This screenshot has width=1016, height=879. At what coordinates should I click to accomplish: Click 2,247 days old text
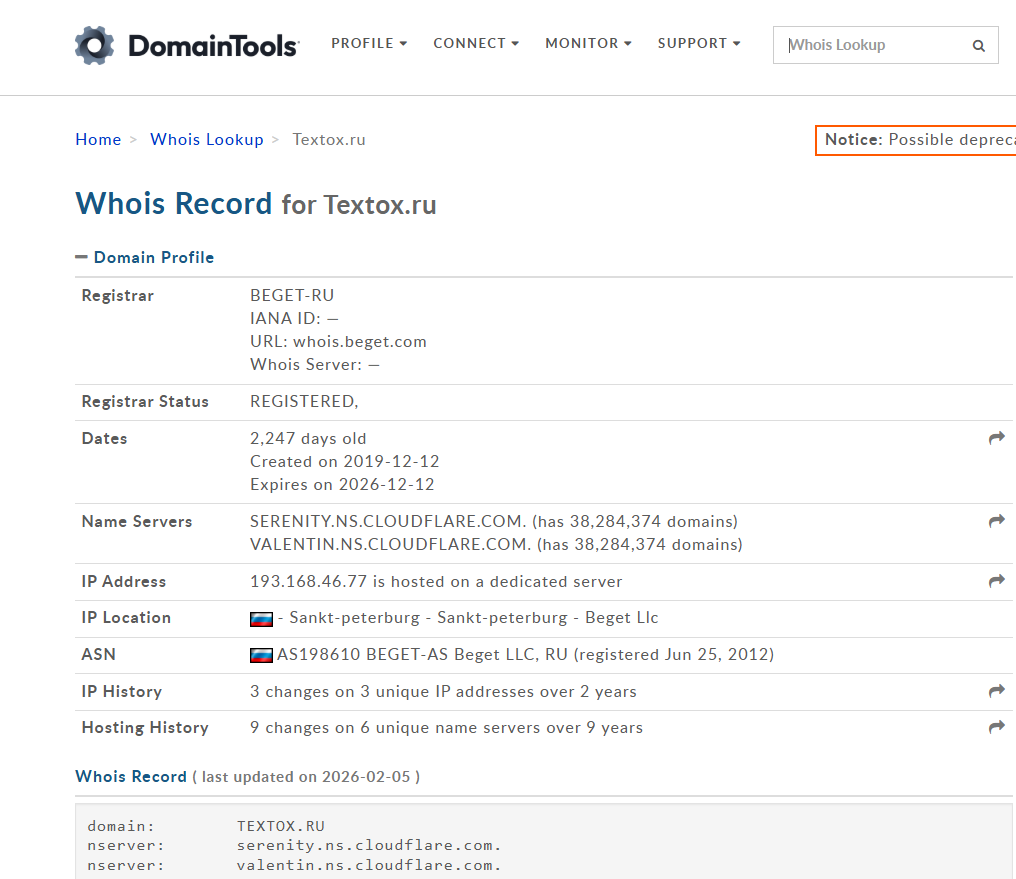308,439
